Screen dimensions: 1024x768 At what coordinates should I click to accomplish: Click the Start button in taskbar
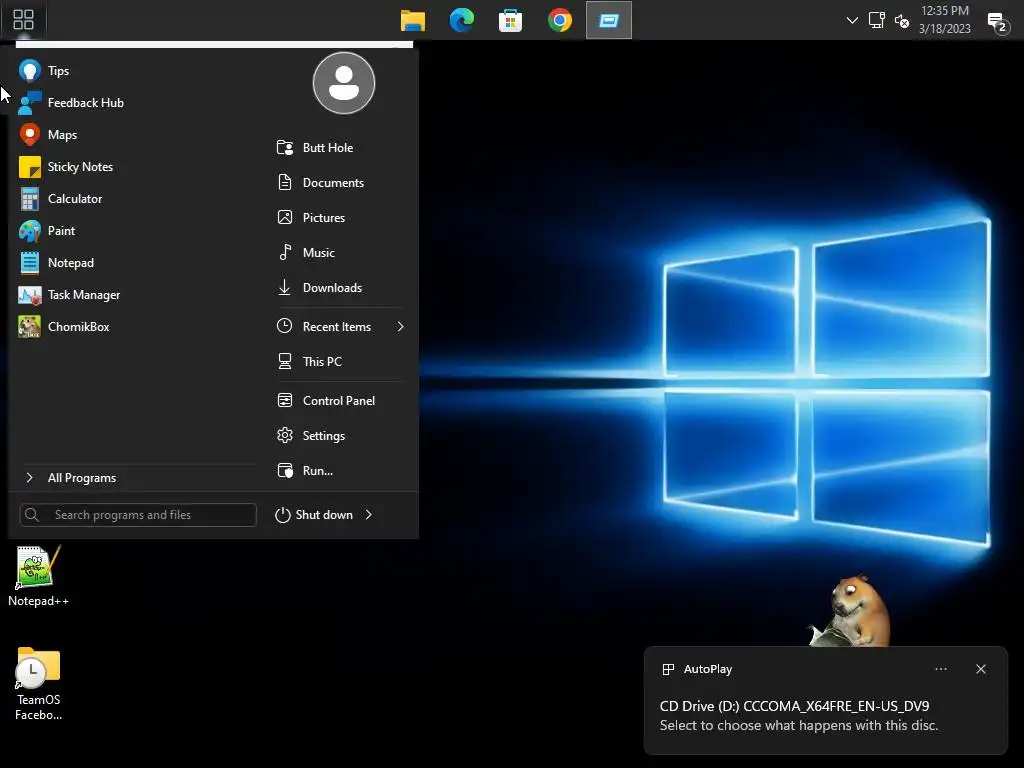23,20
